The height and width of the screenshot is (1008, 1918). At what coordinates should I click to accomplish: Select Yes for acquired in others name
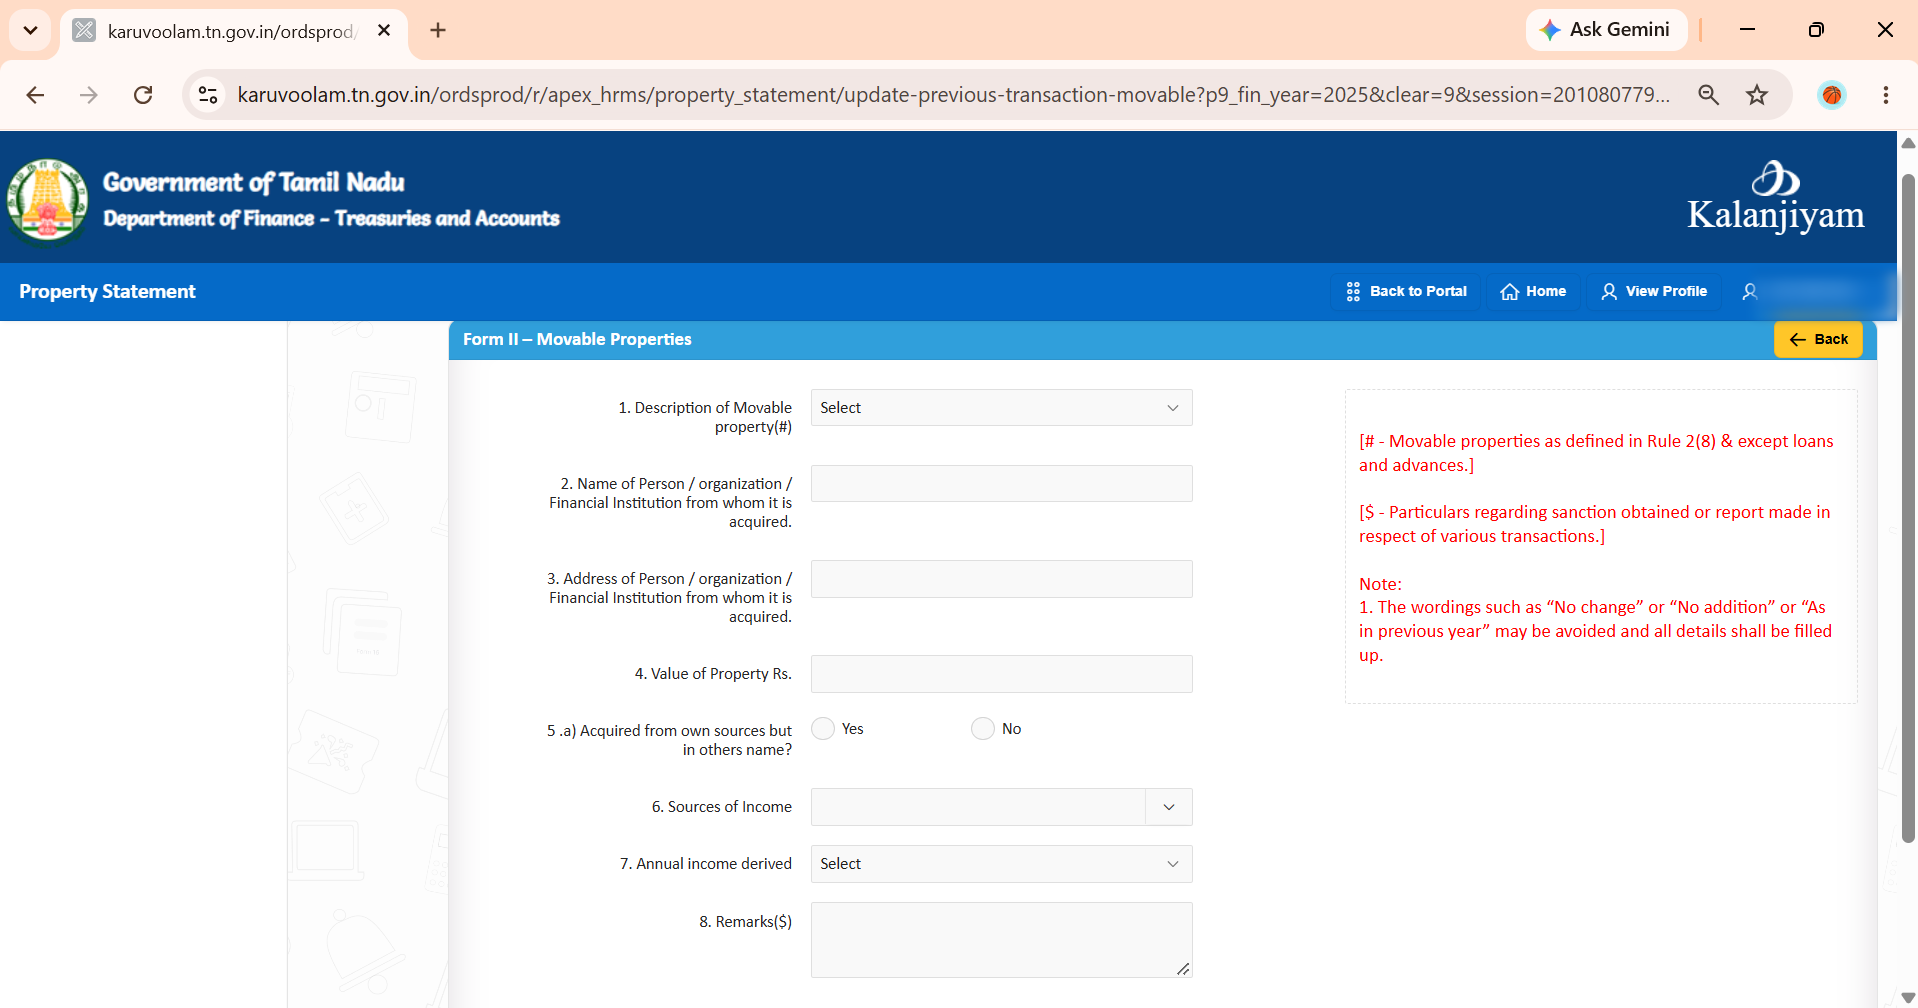pyautogui.click(x=823, y=729)
